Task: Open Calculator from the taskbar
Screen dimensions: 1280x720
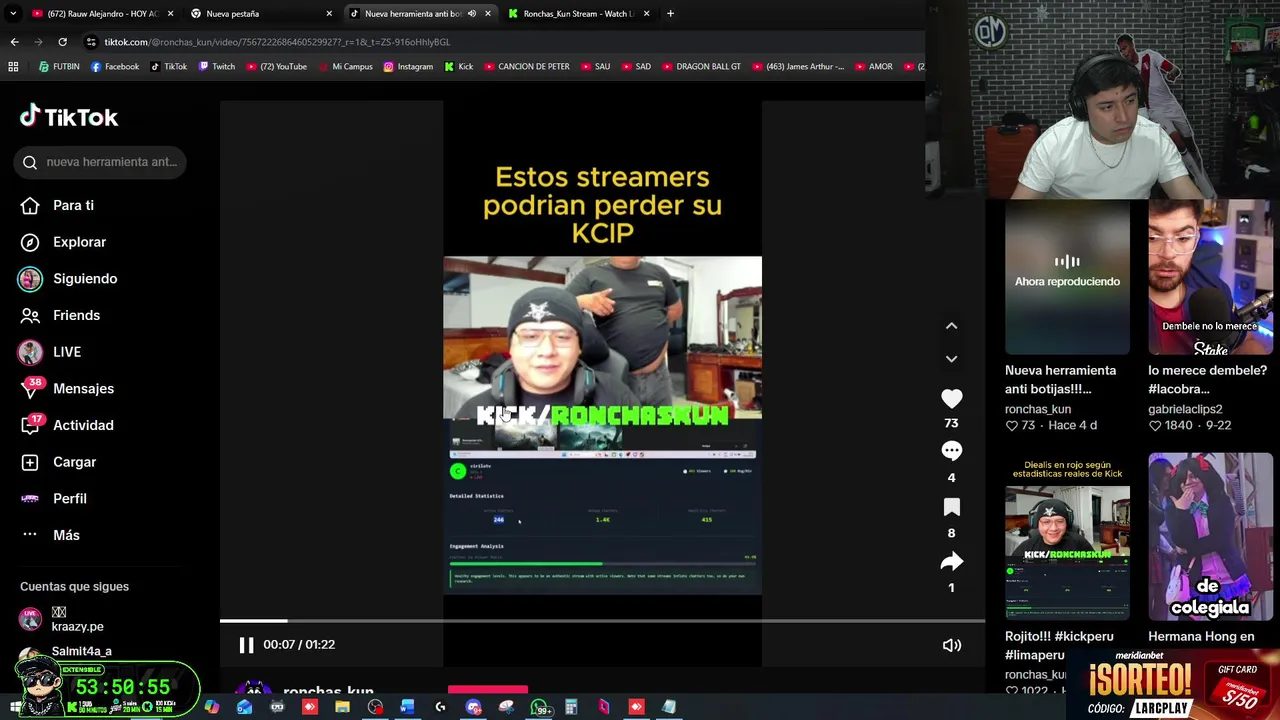Action: pos(571,707)
